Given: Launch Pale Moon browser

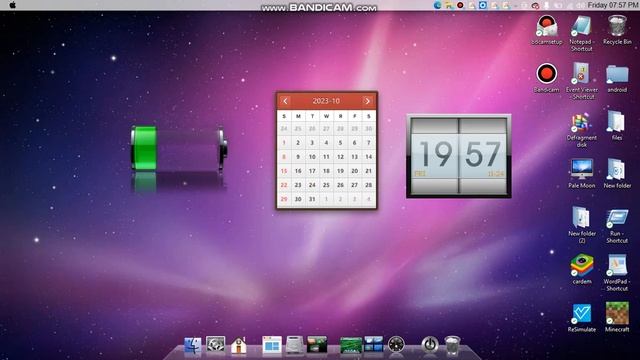Looking at the screenshot, I should pos(582,174).
